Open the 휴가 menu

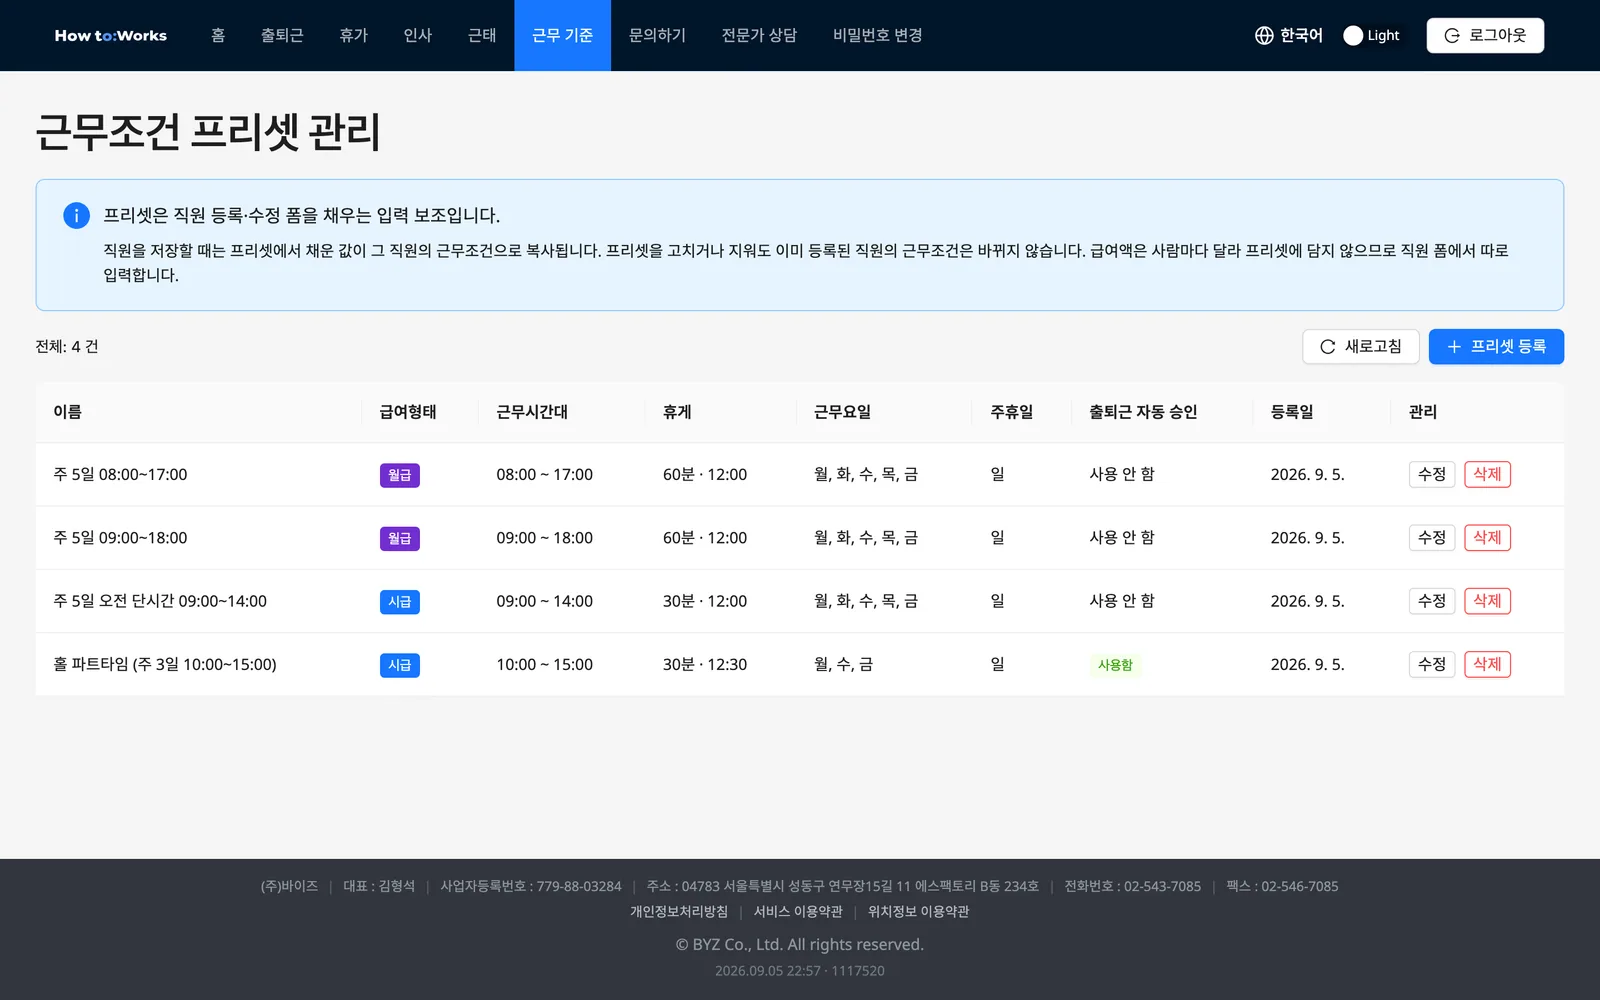pos(353,35)
